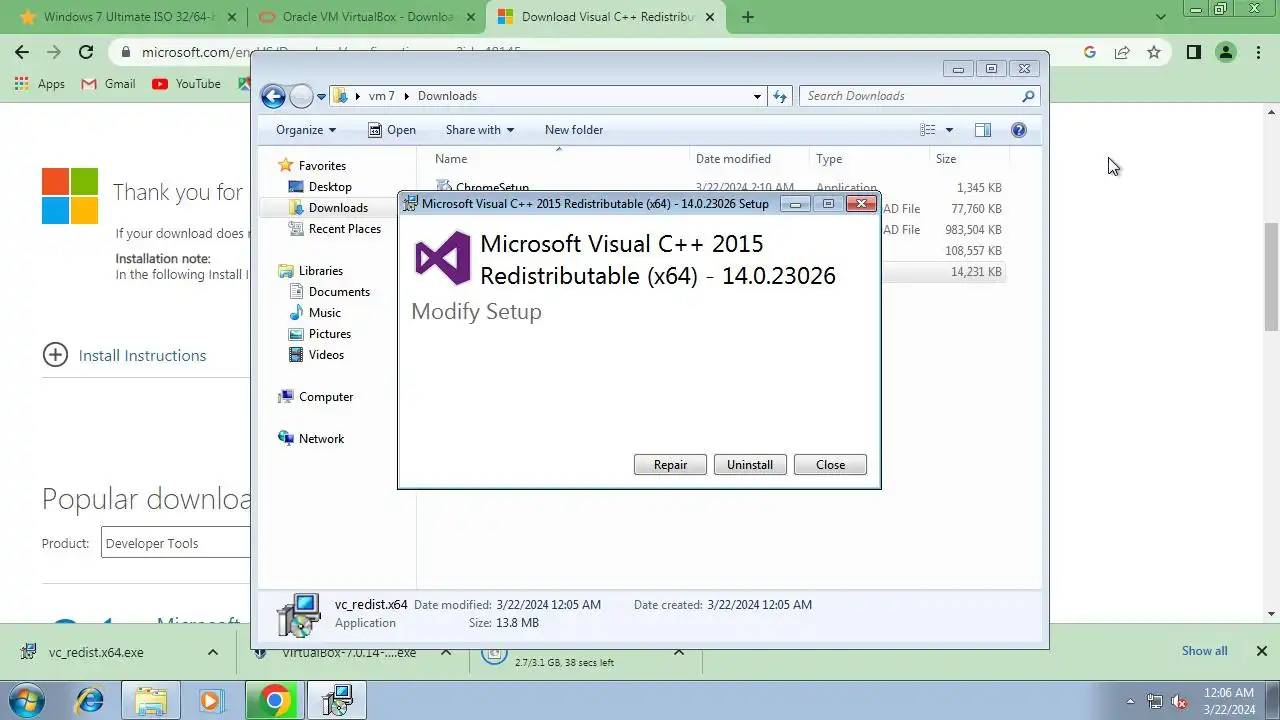Select Favorites in navigation pane
This screenshot has height=720, width=1280.
pyautogui.click(x=312, y=166)
